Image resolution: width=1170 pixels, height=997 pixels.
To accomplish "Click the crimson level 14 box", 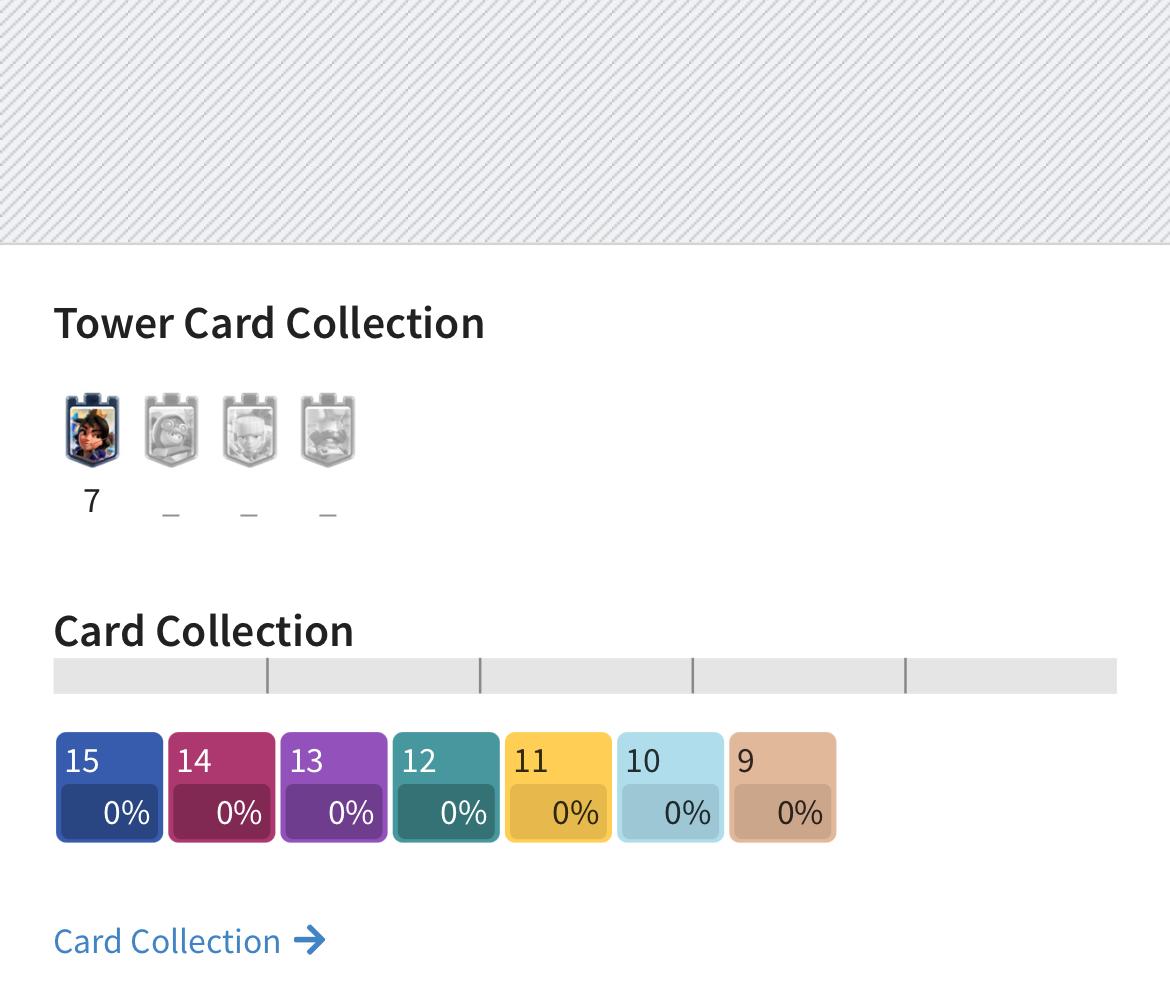I will pyautogui.click(x=221, y=787).
